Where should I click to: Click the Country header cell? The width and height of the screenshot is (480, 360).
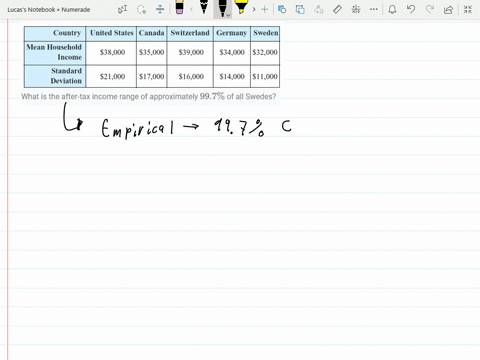click(x=55, y=33)
